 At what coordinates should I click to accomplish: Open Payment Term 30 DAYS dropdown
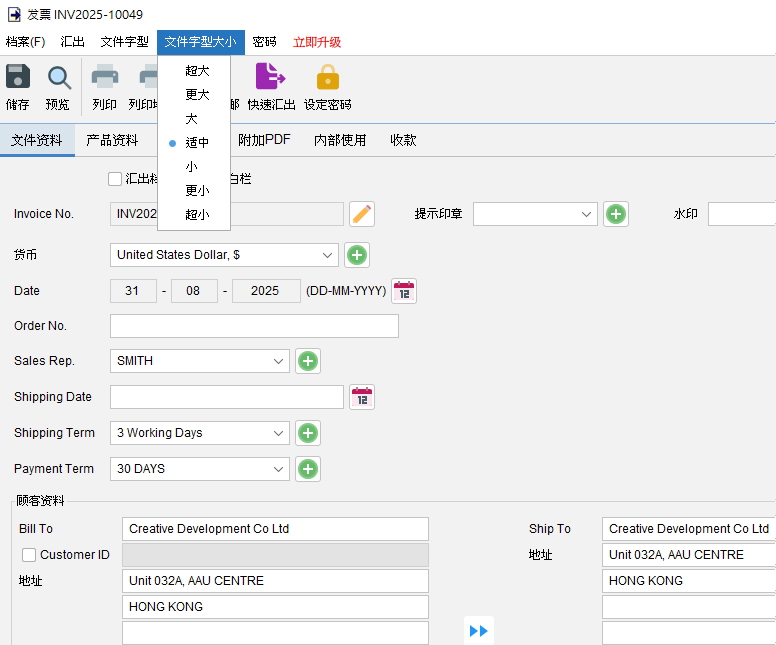278,469
